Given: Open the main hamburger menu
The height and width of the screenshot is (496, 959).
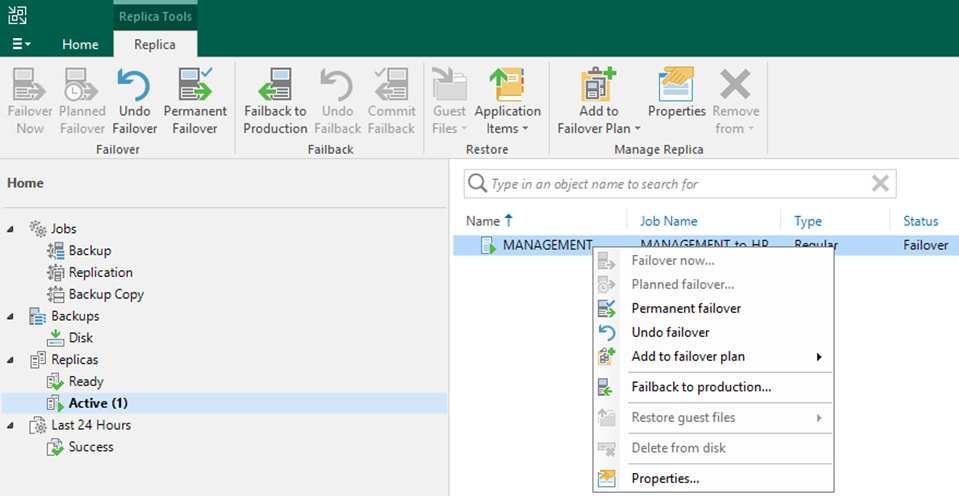Looking at the screenshot, I should point(21,44).
